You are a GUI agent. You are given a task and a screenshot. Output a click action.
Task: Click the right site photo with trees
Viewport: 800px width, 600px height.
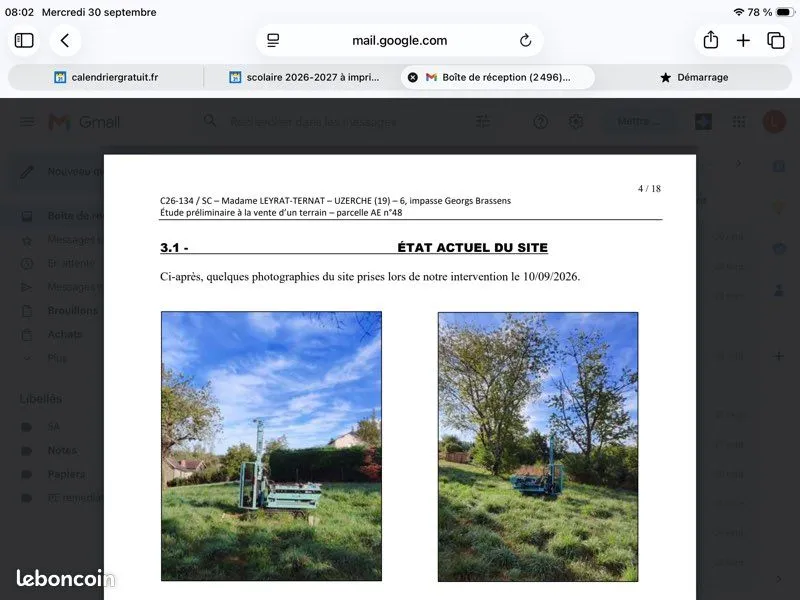pyautogui.click(x=538, y=446)
